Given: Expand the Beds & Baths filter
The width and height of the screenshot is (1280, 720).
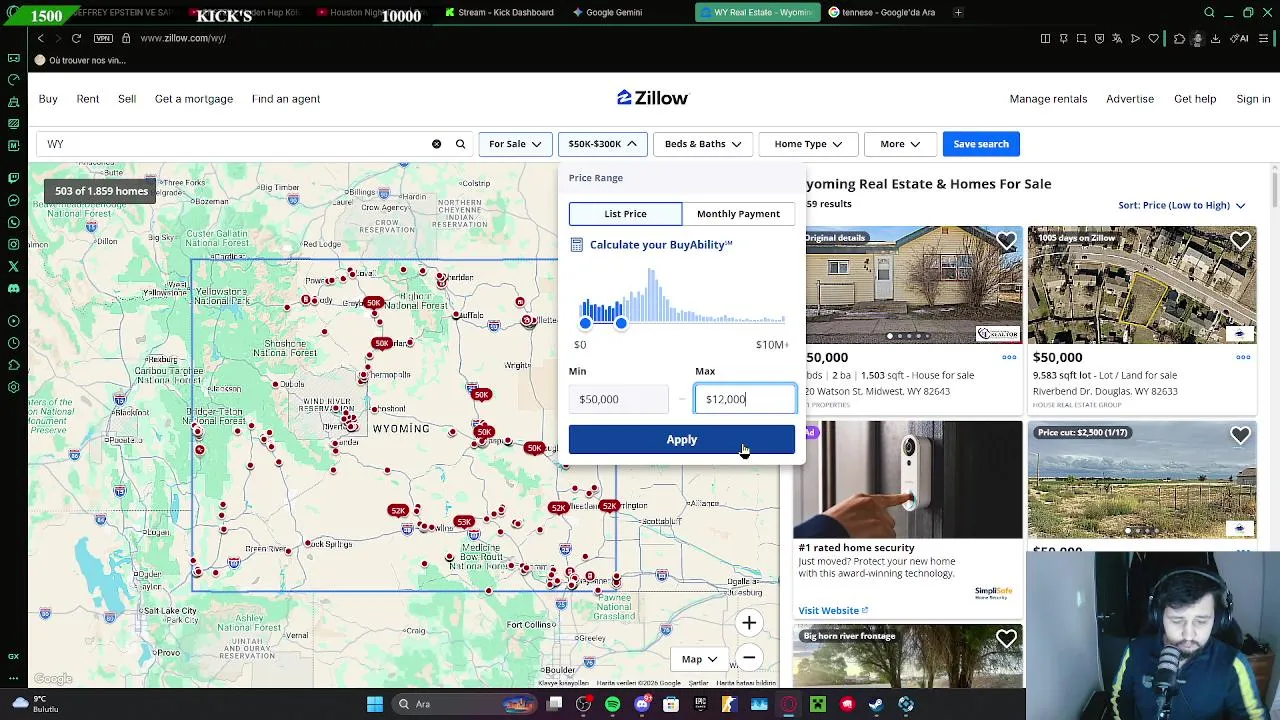Looking at the screenshot, I should click(703, 144).
